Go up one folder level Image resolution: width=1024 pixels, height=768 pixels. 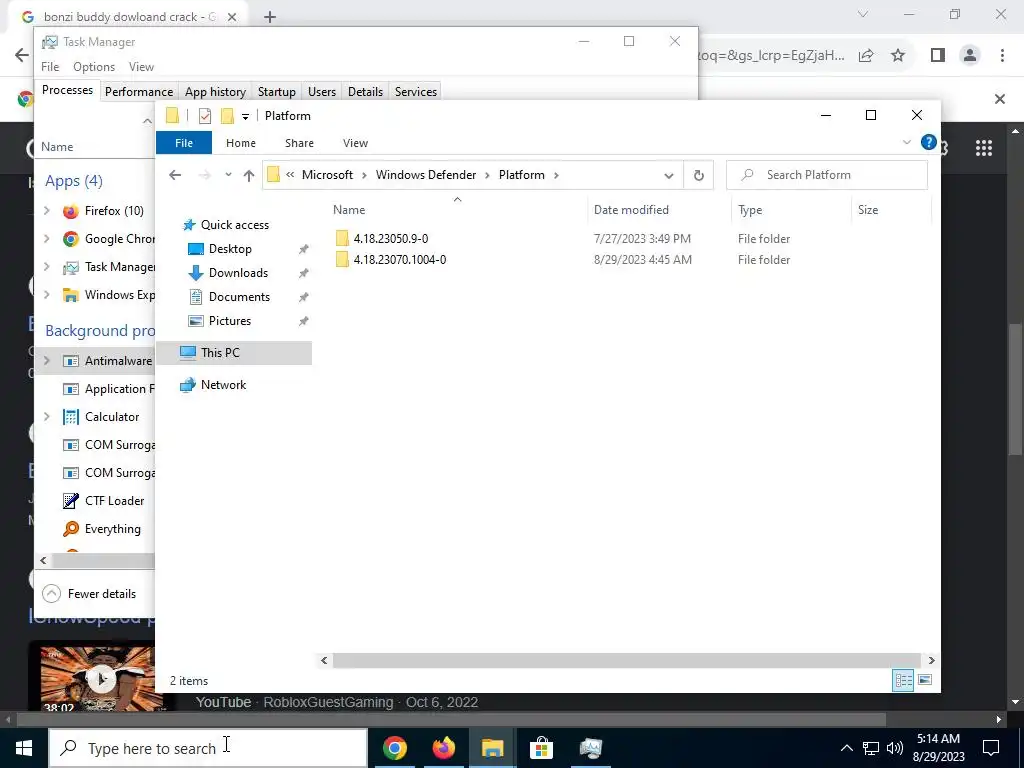click(248, 175)
